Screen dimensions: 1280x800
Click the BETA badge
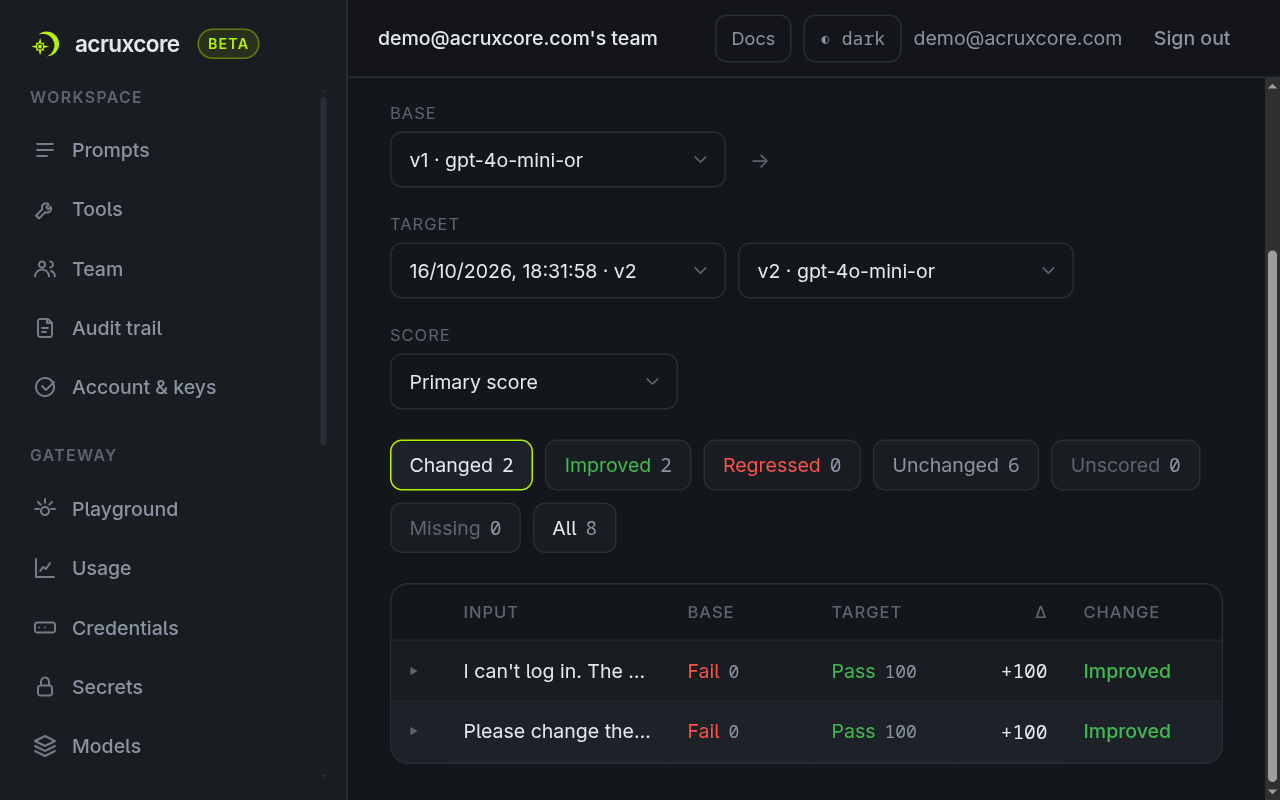[228, 44]
